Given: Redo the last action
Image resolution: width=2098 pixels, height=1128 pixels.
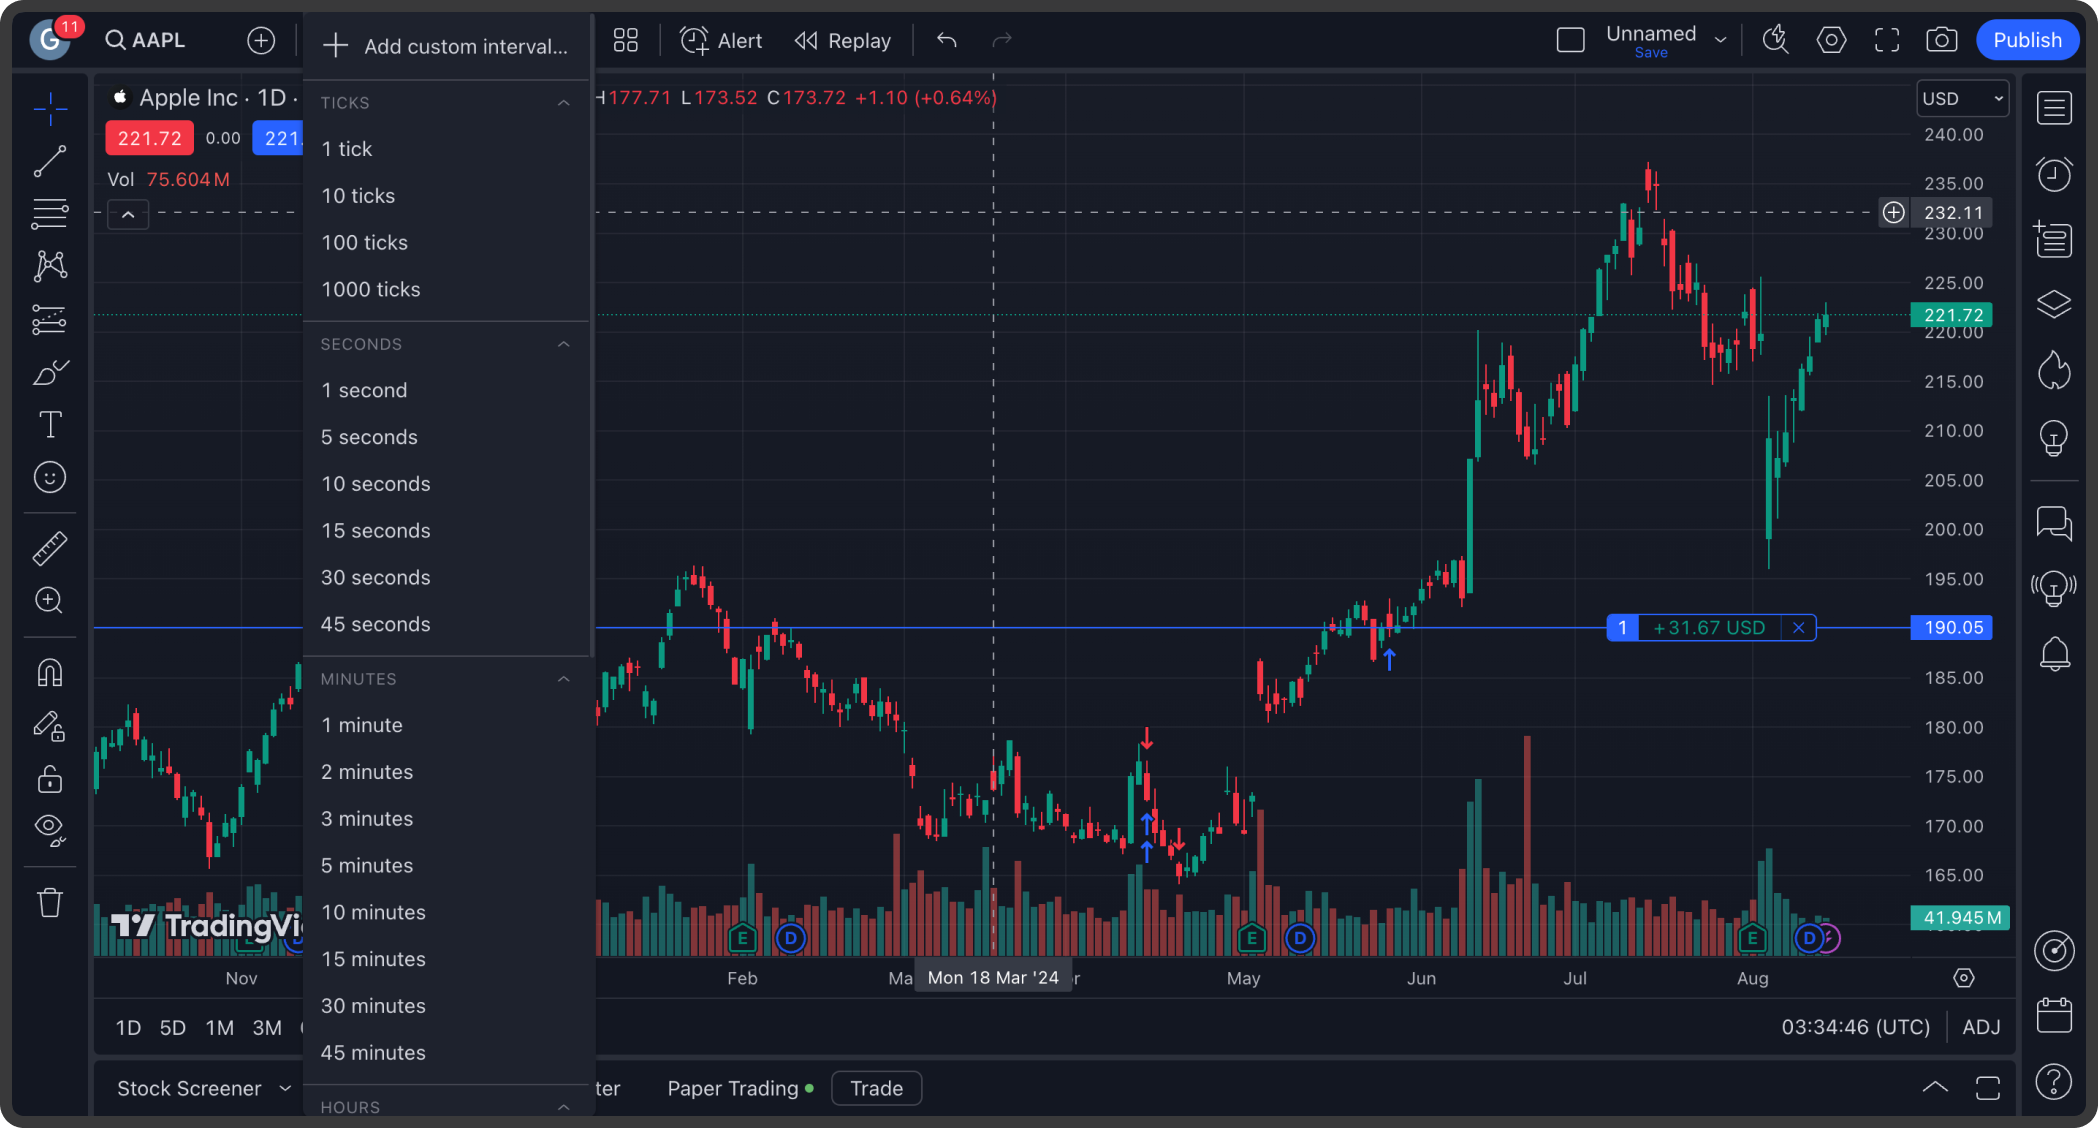Looking at the screenshot, I should coord(1002,40).
